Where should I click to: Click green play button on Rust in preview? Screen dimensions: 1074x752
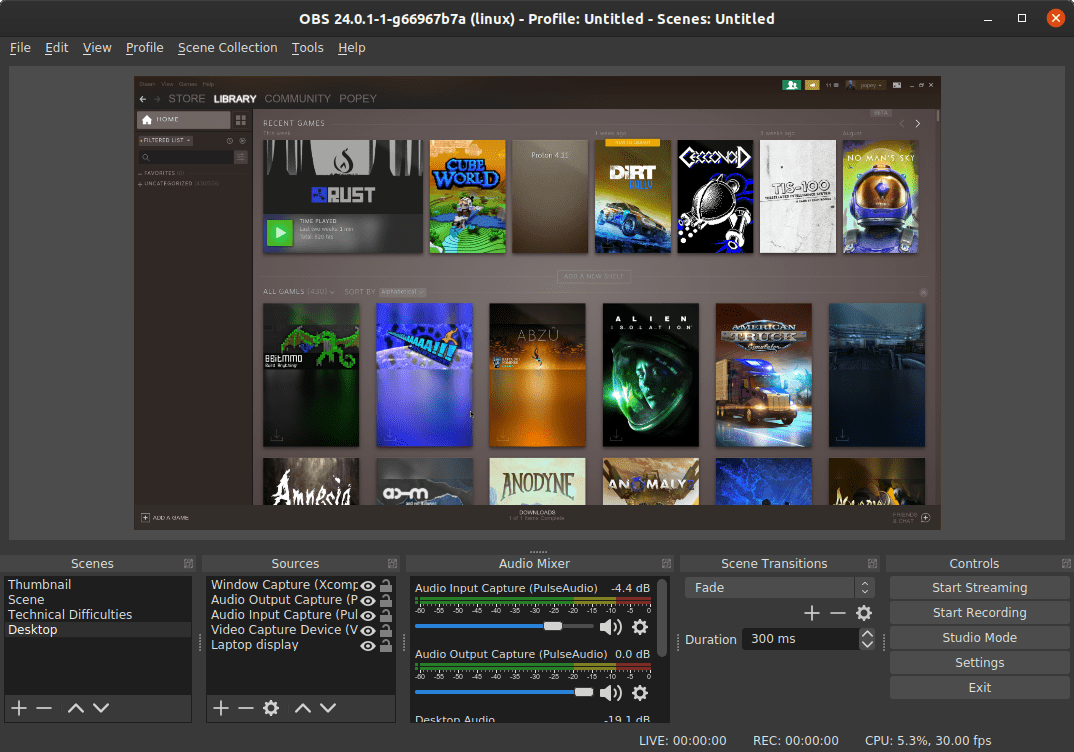pos(279,233)
